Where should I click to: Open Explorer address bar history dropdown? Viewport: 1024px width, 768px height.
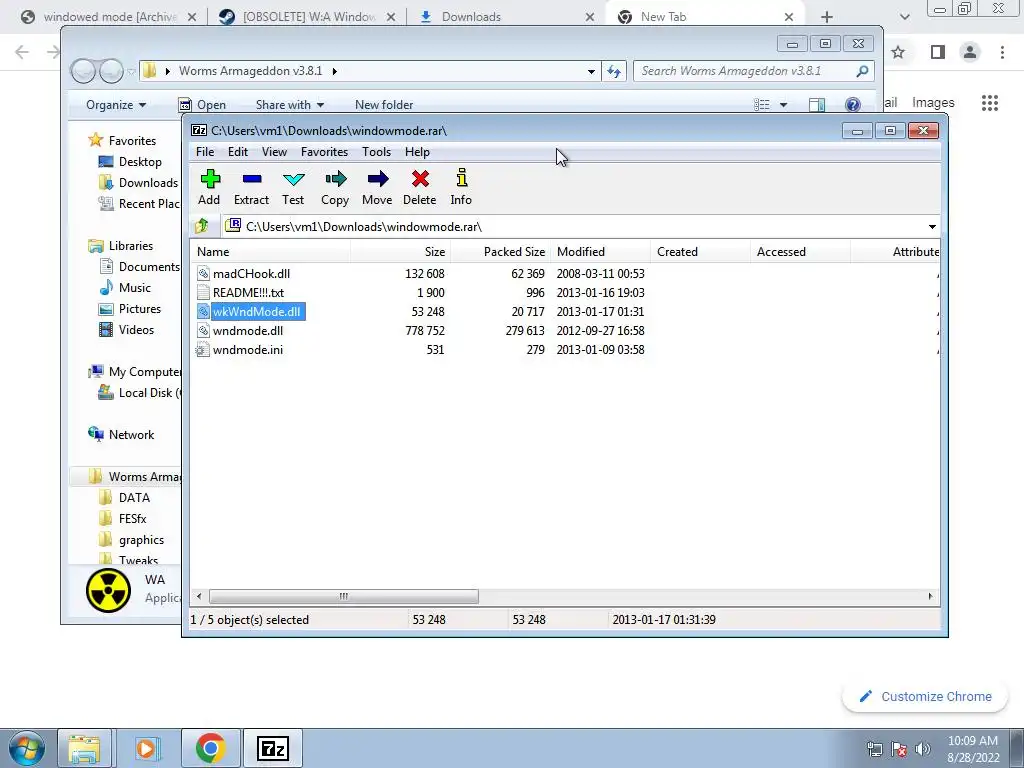(x=591, y=71)
